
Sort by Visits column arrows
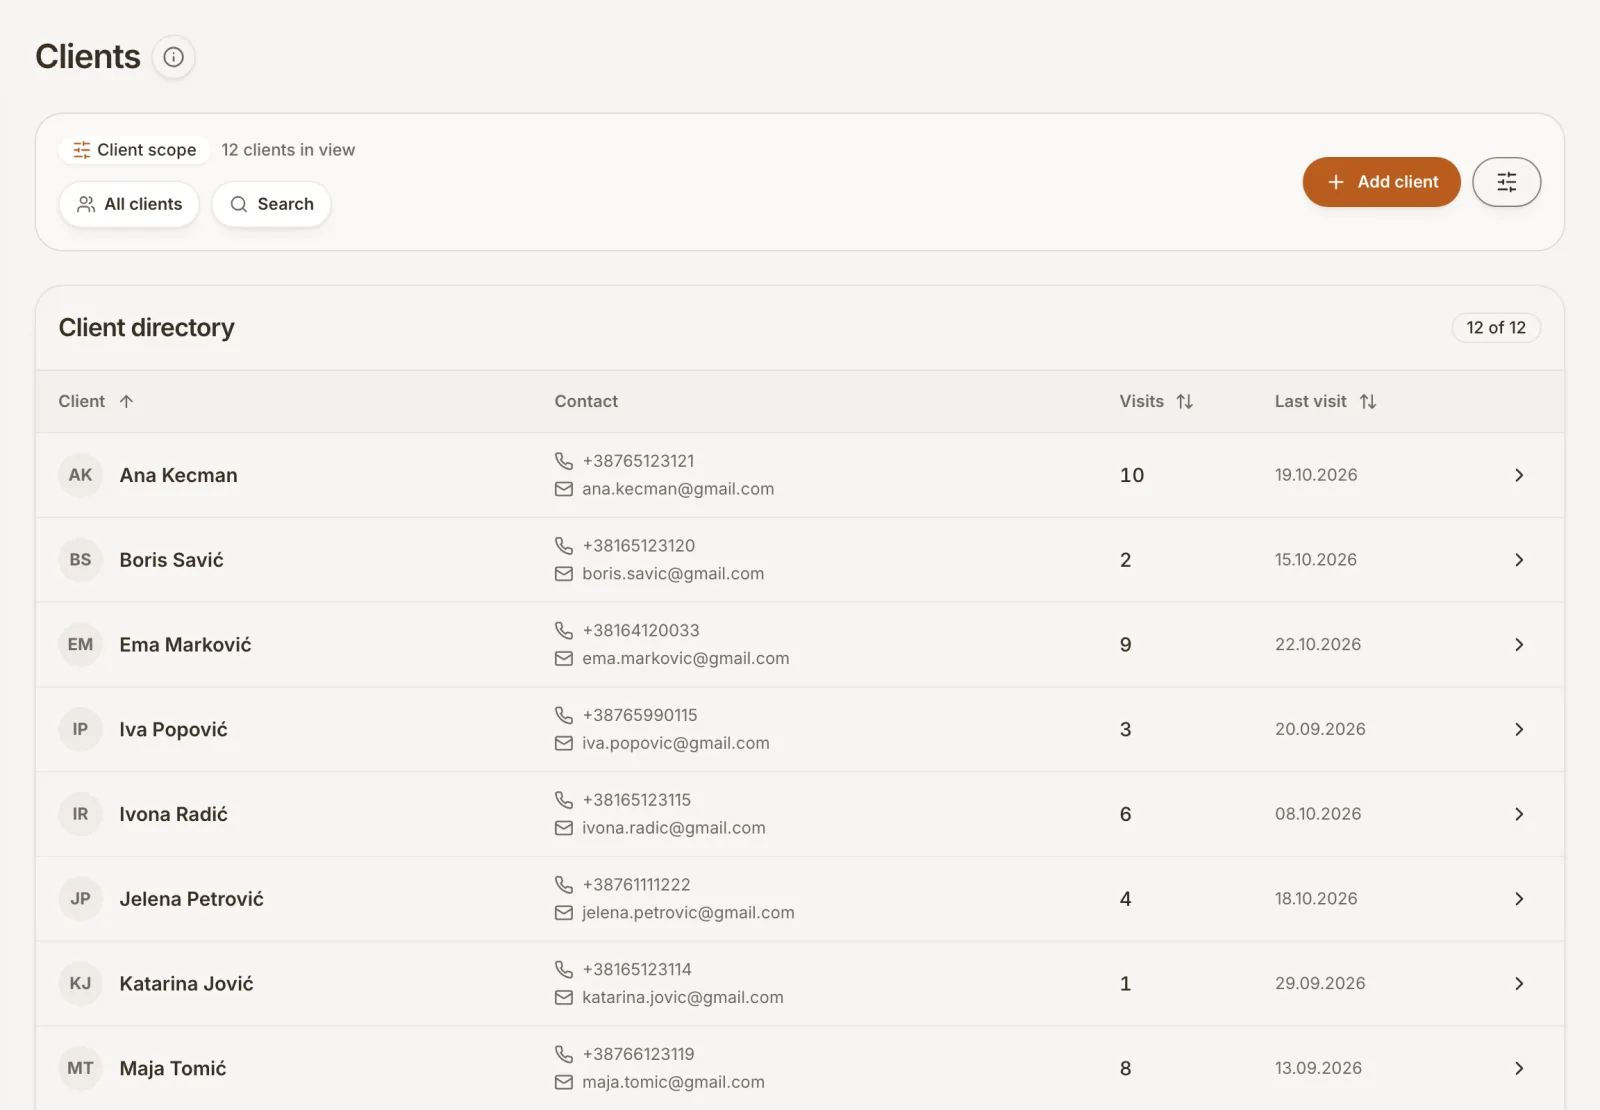(1185, 401)
